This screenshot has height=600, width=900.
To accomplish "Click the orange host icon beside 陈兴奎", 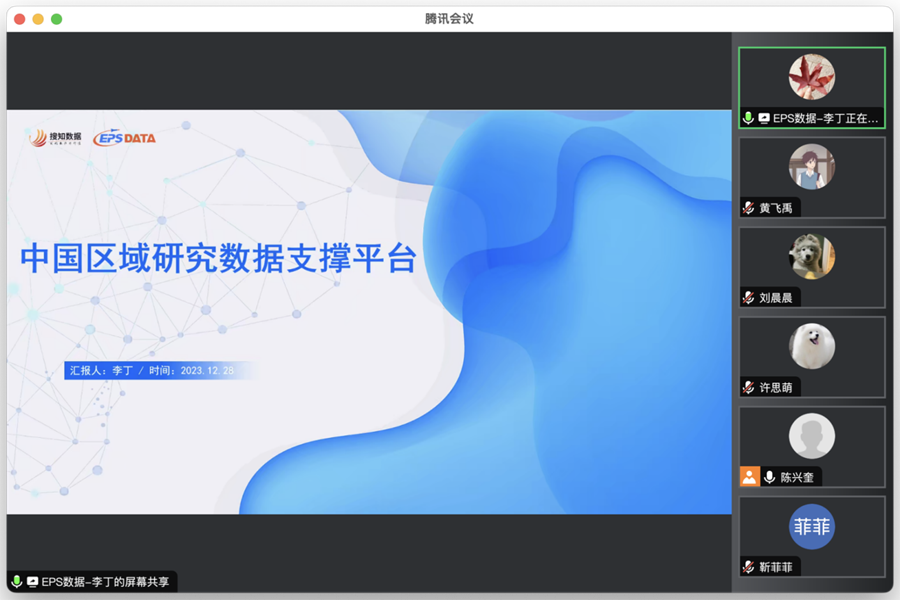I will click(x=749, y=477).
